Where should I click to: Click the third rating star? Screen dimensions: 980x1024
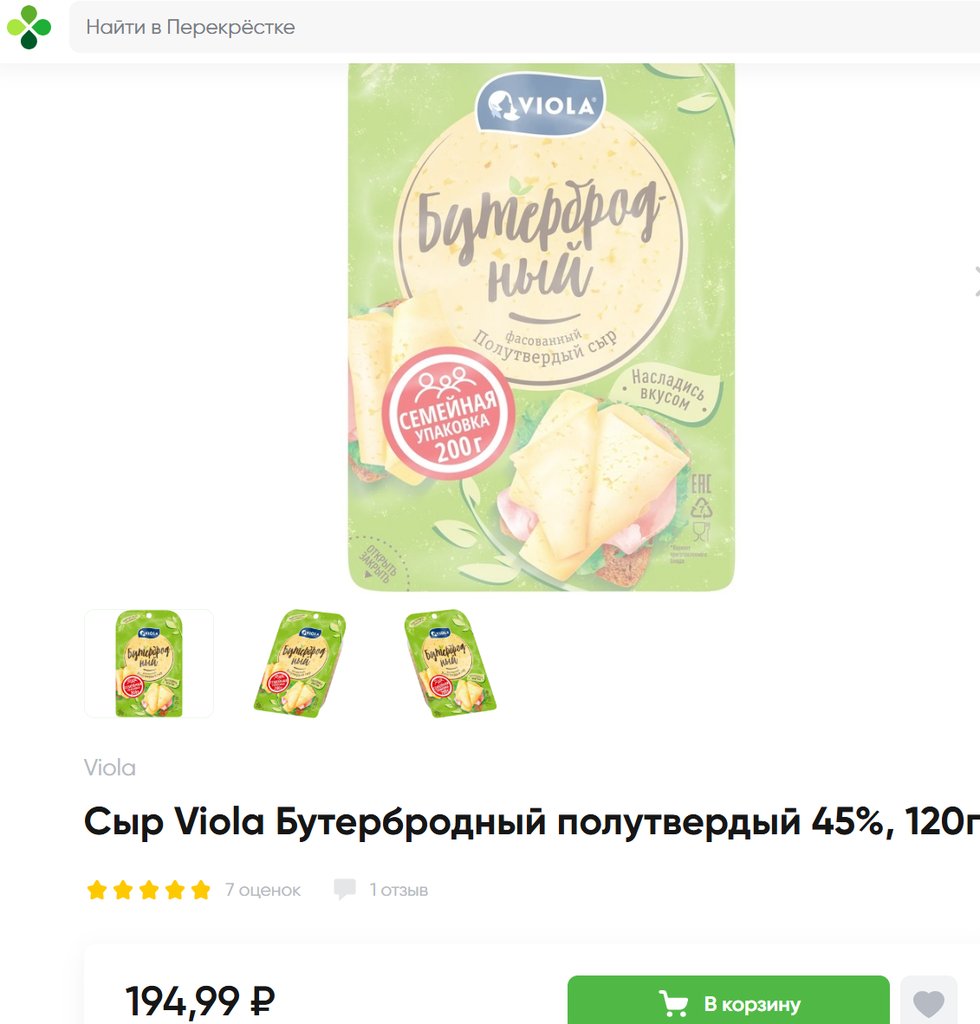[x=149, y=889]
